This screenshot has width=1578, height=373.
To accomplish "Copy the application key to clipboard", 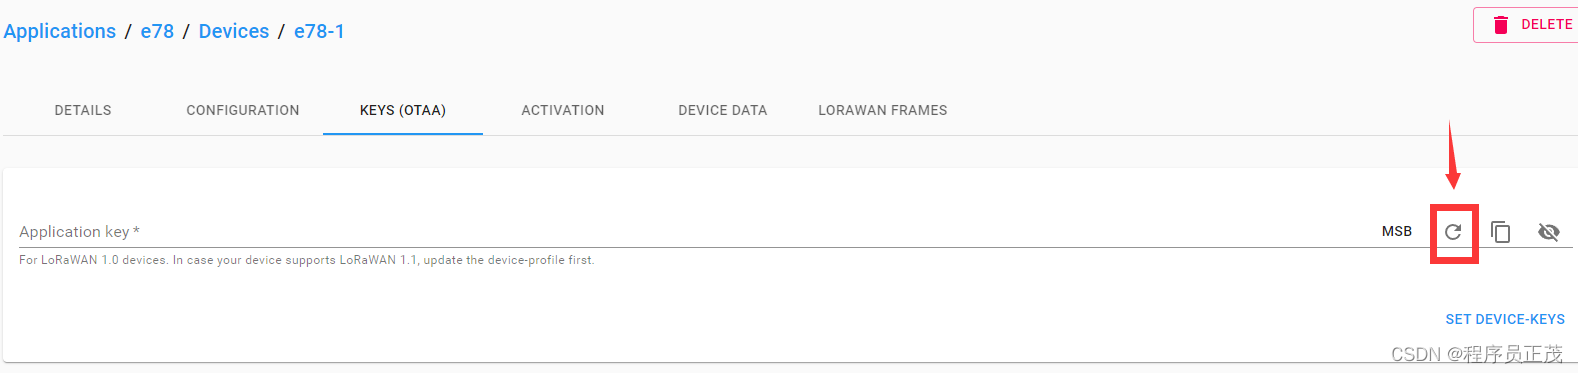I will (1501, 232).
